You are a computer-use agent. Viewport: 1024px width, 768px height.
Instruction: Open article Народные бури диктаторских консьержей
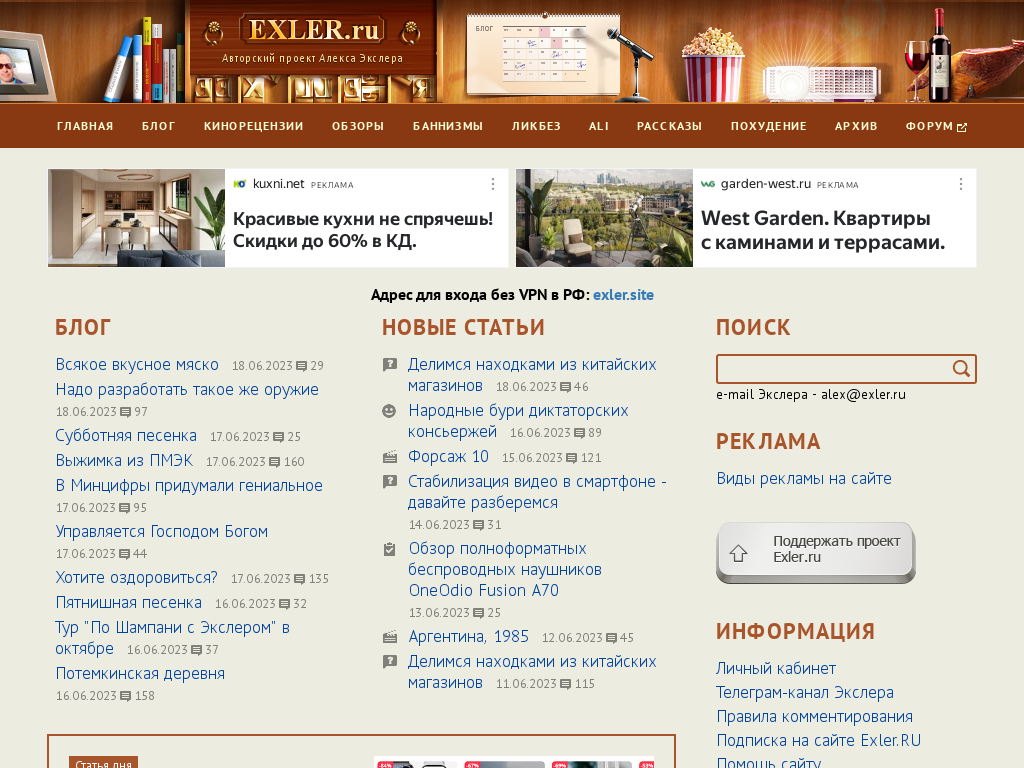[518, 421]
